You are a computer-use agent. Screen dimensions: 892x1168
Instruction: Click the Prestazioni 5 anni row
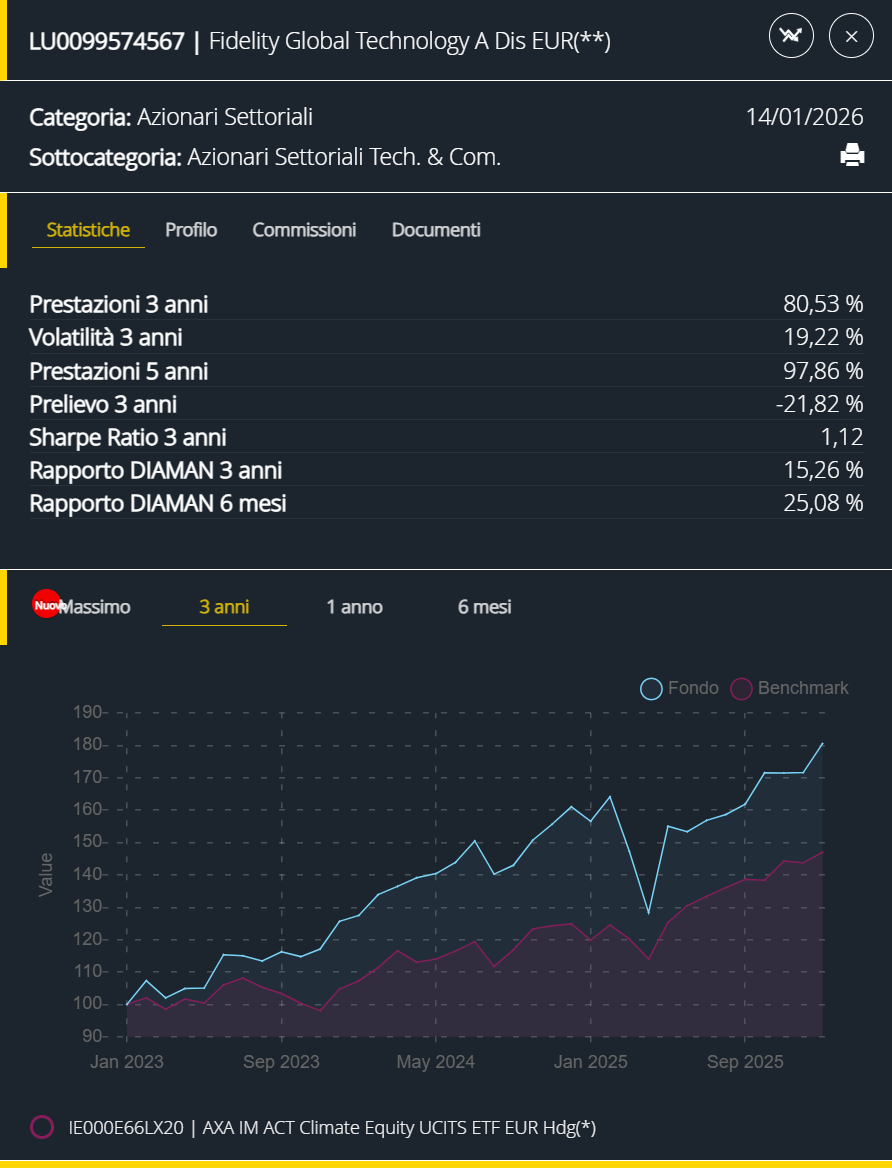coord(446,371)
